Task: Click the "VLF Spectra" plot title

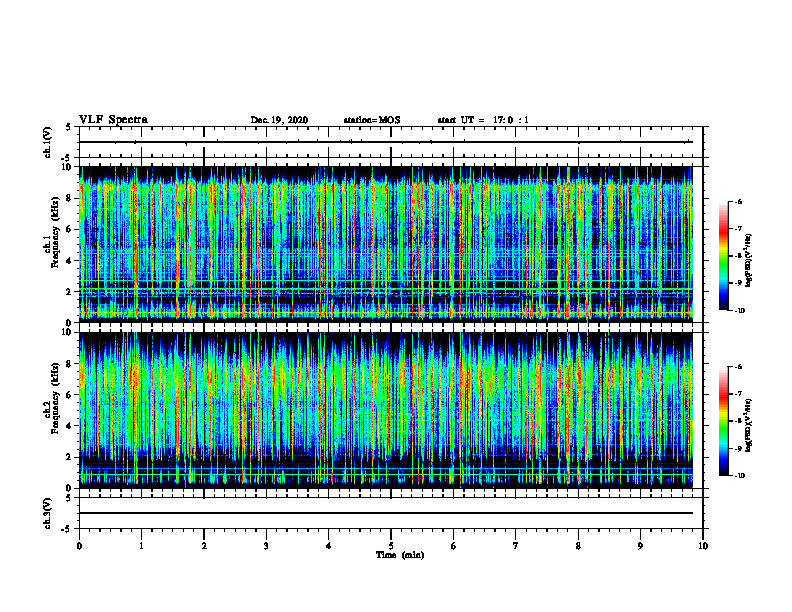Action: pos(113,120)
